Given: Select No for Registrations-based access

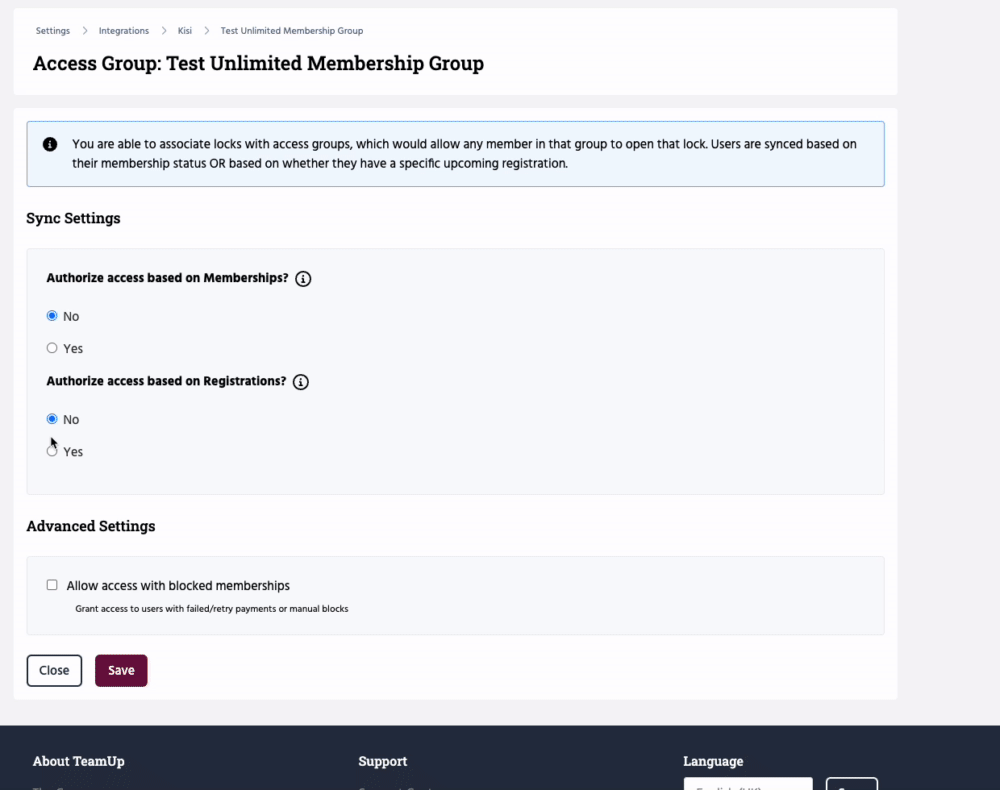Looking at the screenshot, I should (x=52, y=419).
